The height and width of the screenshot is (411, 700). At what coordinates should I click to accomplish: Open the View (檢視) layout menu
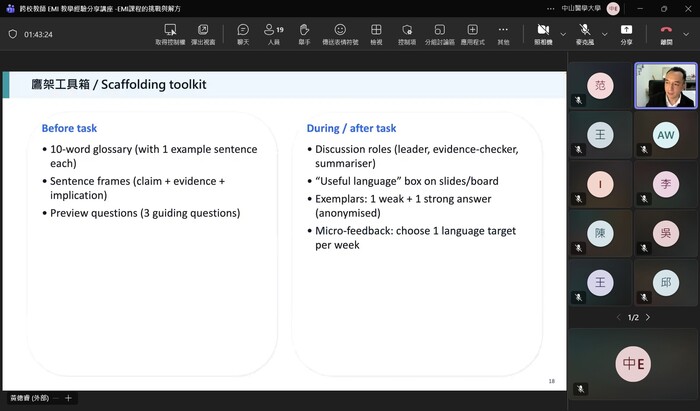pyautogui.click(x=376, y=30)
